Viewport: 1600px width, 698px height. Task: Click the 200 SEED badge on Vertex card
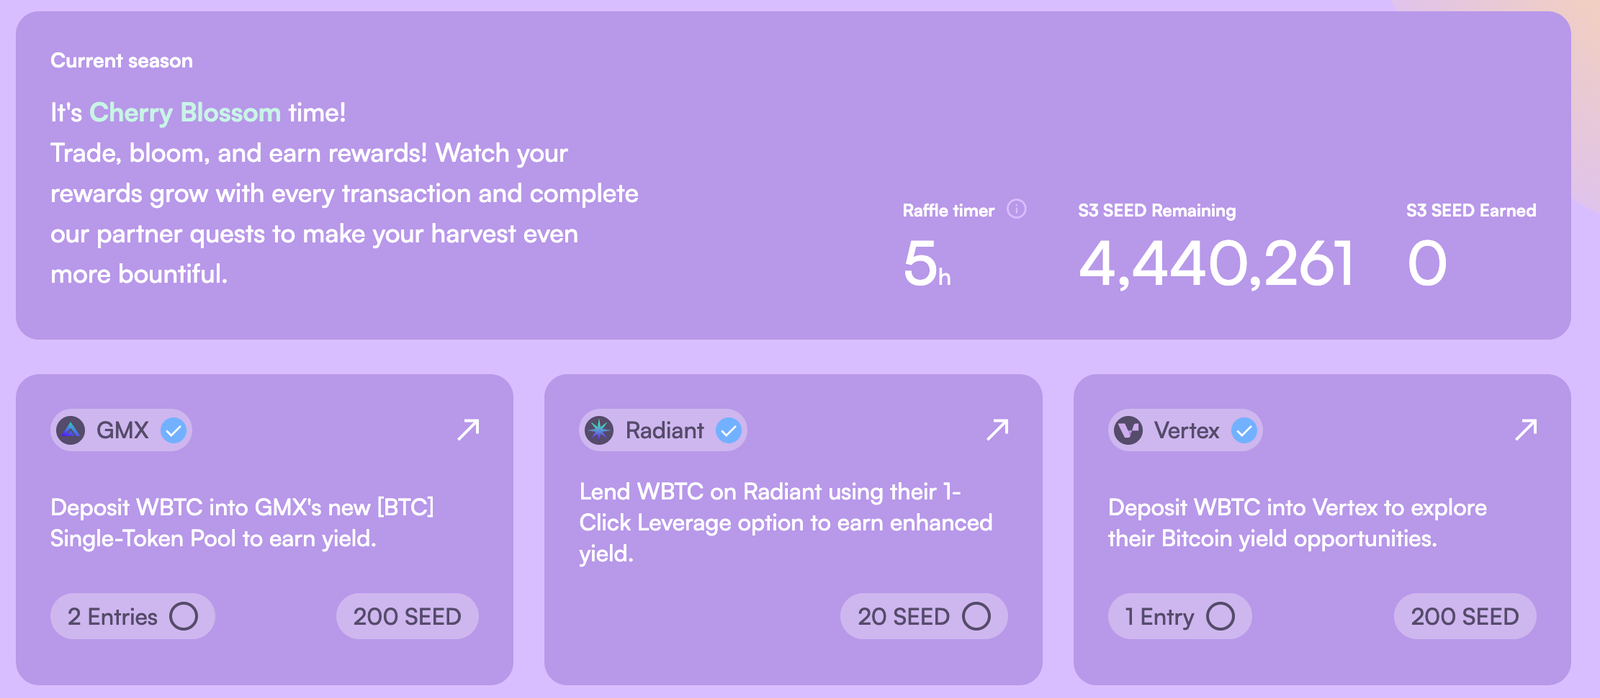coord(1465,616)
